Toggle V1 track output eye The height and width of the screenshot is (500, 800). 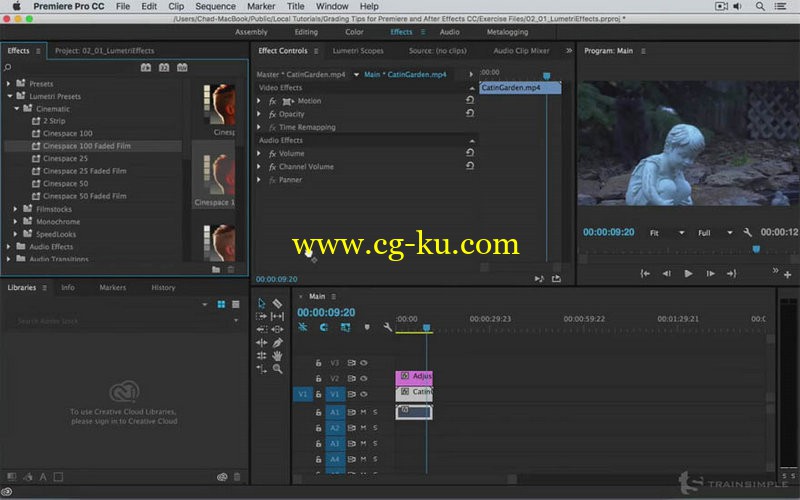(x=364, y=394)
